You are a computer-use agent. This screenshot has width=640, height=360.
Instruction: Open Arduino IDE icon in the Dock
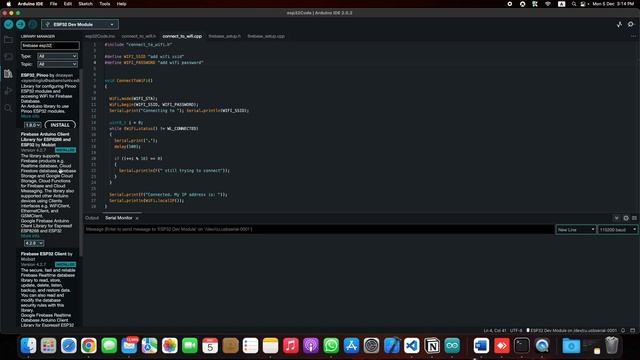(452, 346)
